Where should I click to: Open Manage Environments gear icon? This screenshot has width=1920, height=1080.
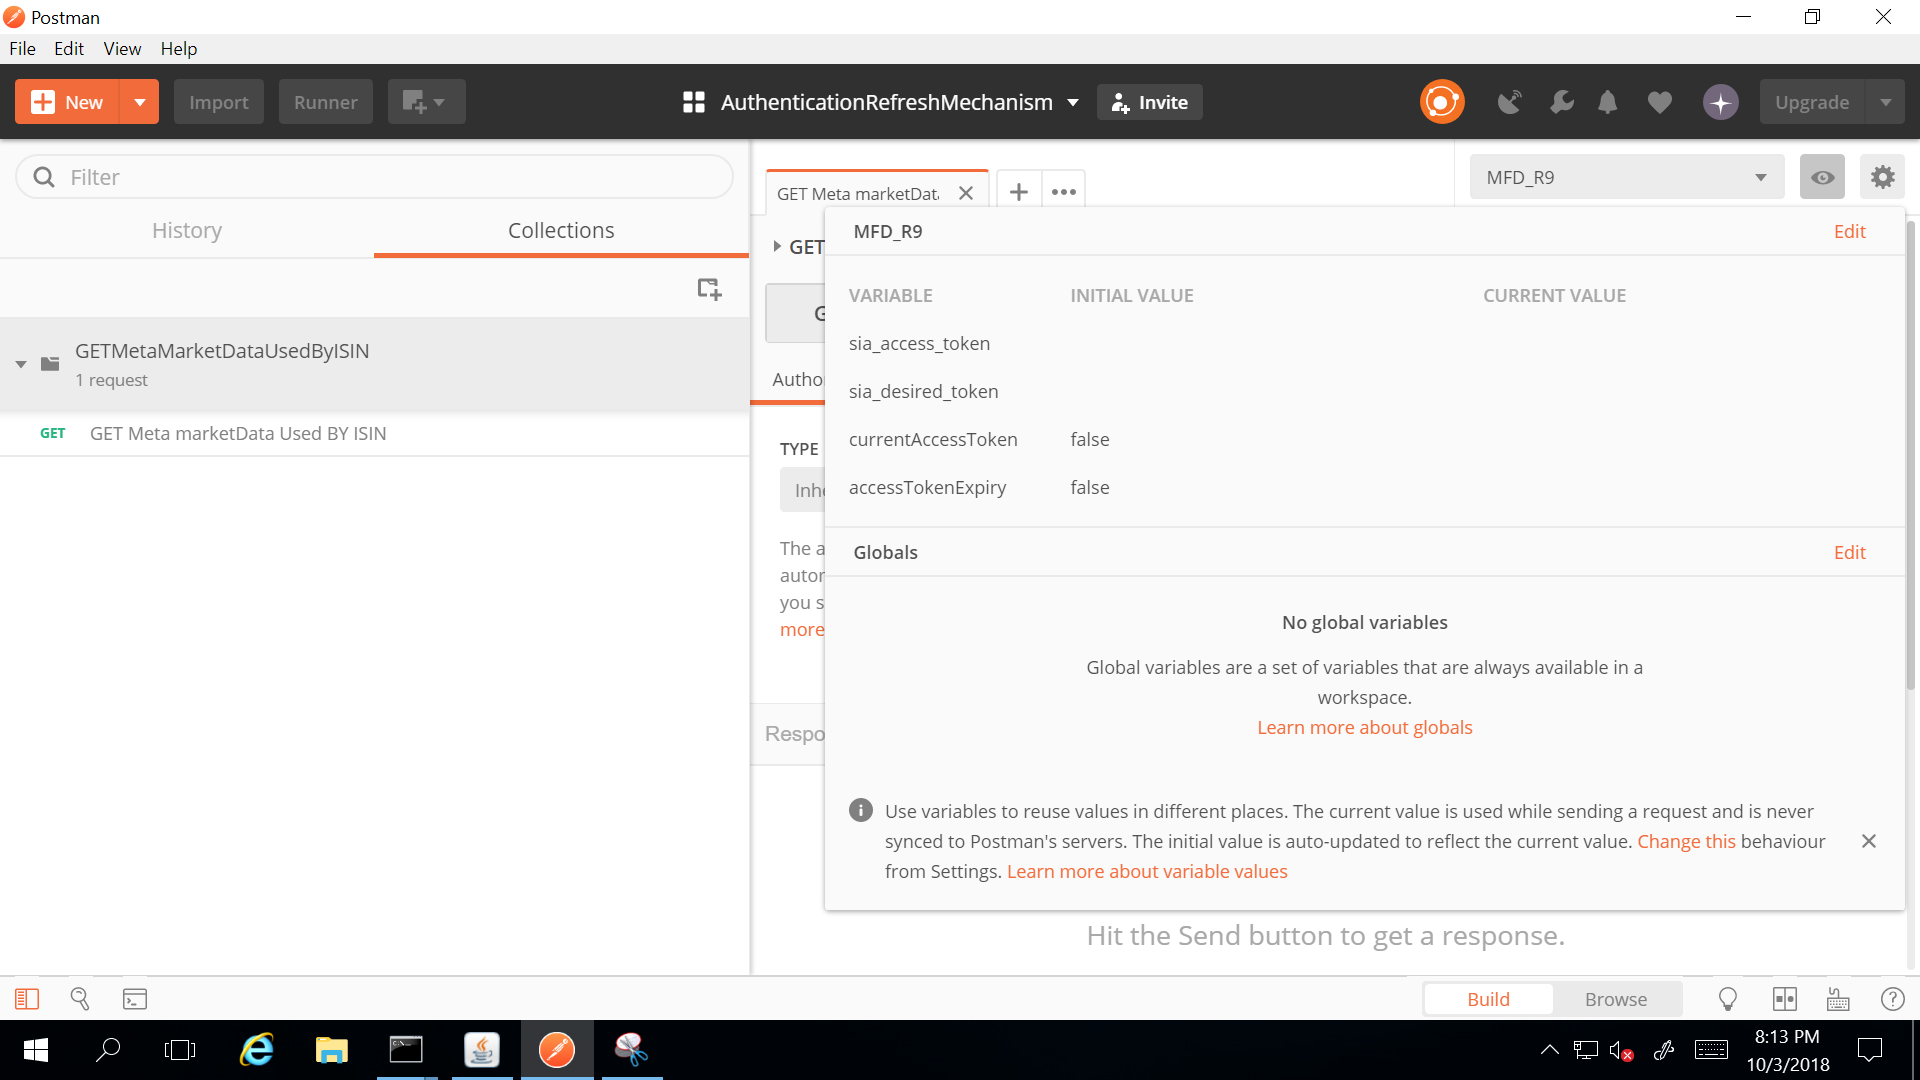tap(1883, 176)
